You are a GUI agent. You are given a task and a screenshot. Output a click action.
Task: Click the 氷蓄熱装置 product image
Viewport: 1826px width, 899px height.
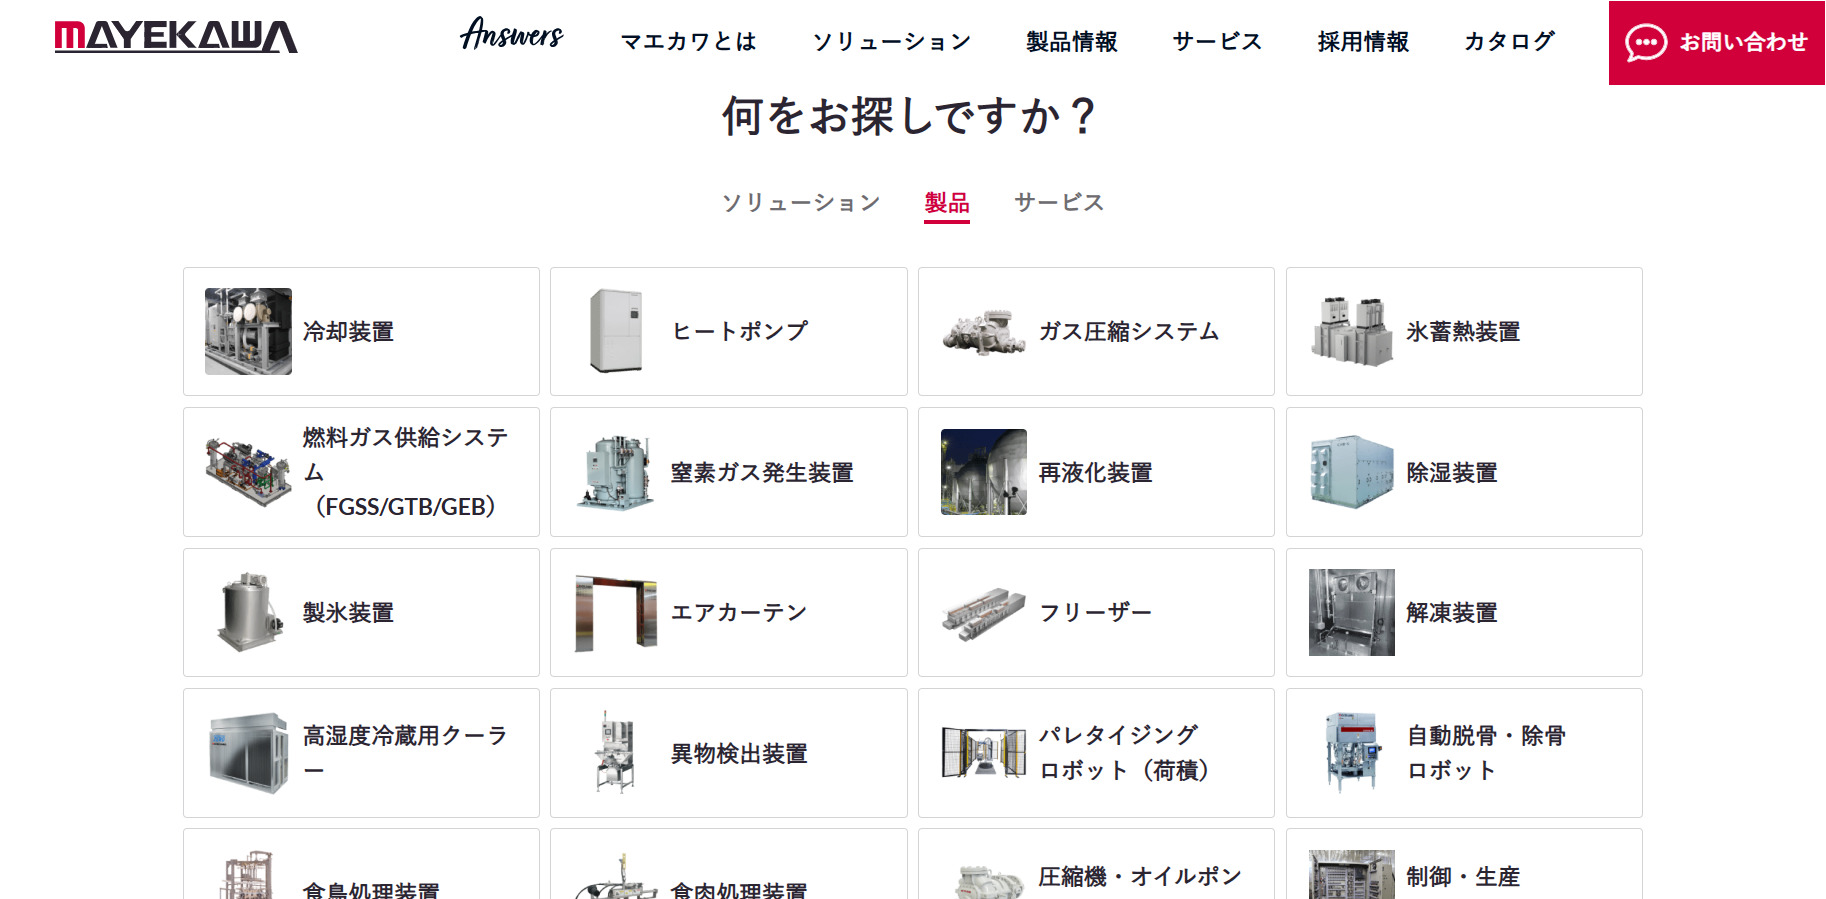pyautogui.click(x=1352, y=331)
